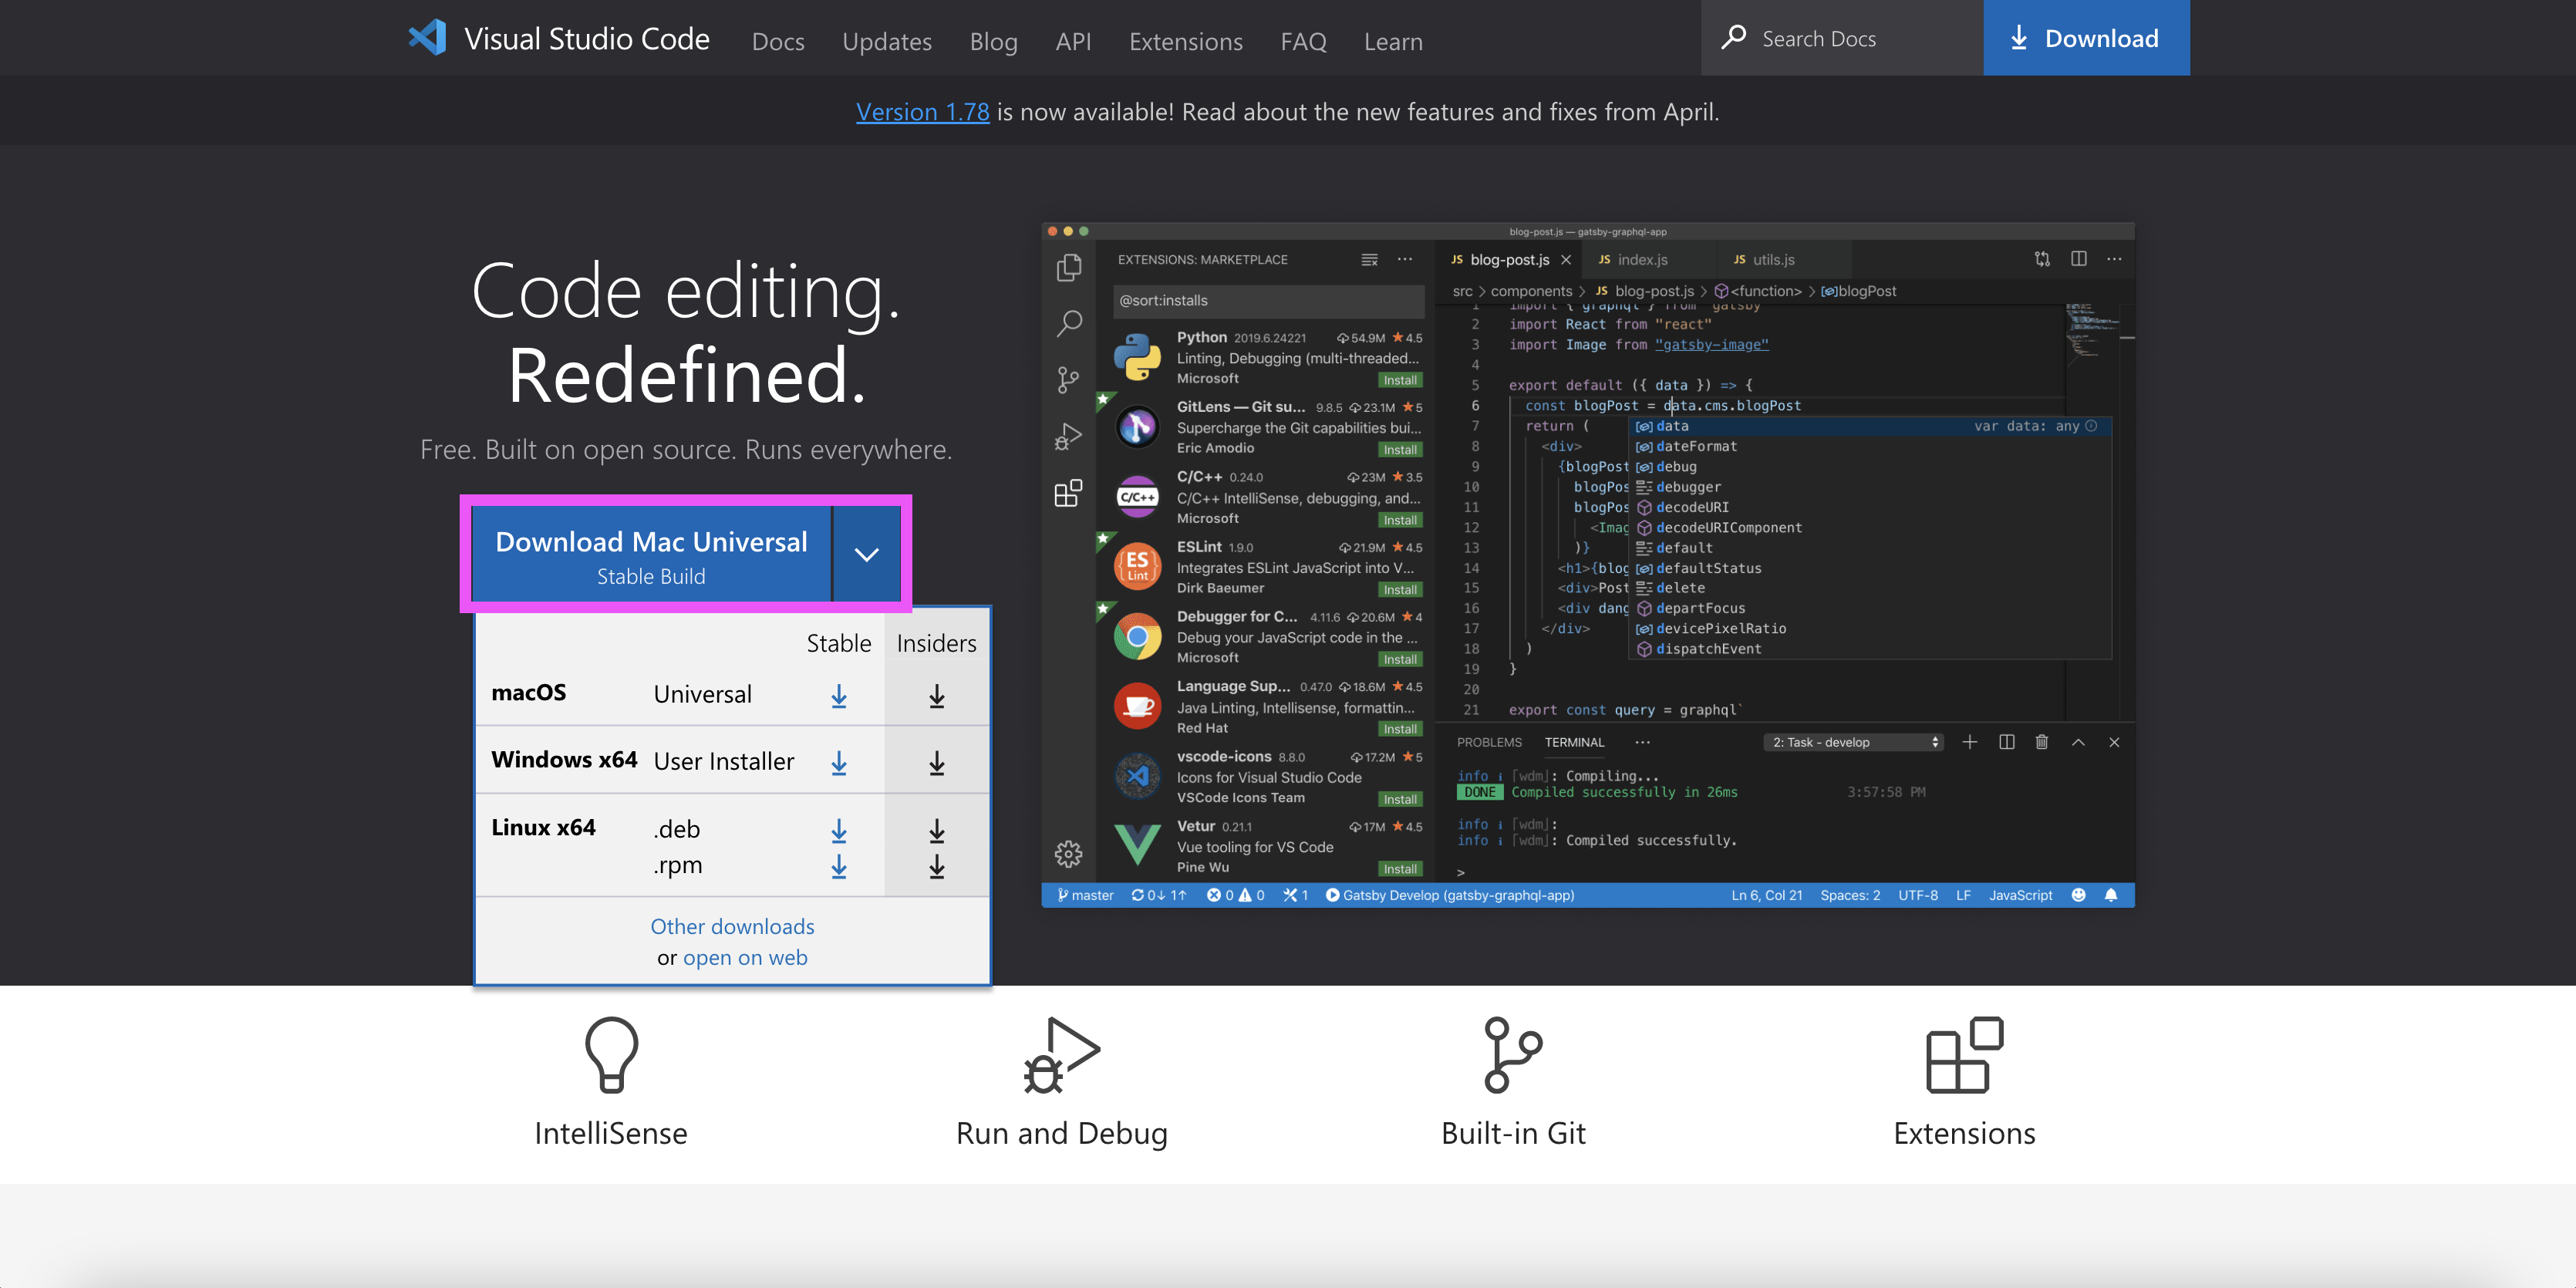Click Download Mac Universal Stable Build button

(651, 554)
